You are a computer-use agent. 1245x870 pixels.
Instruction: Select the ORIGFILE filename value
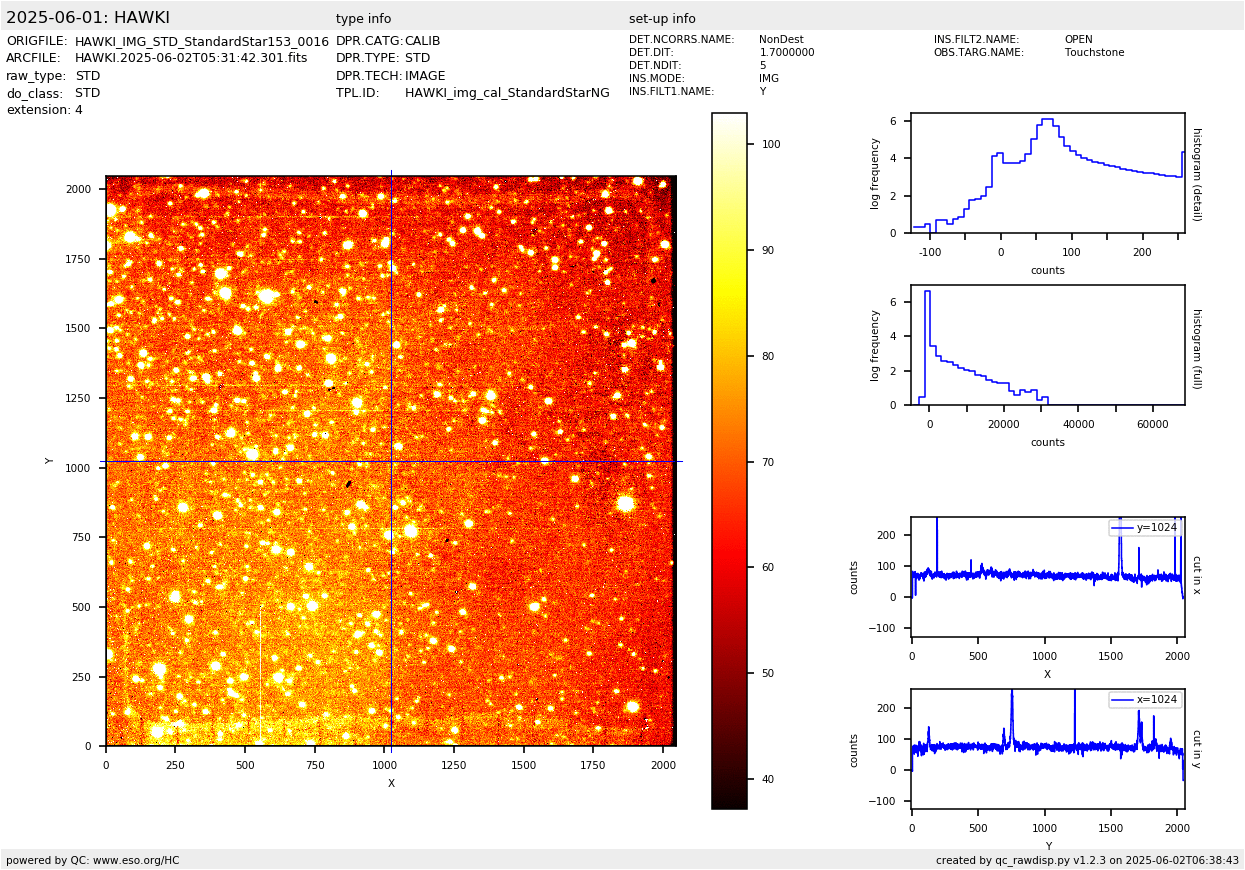click(x=201, y=42)
